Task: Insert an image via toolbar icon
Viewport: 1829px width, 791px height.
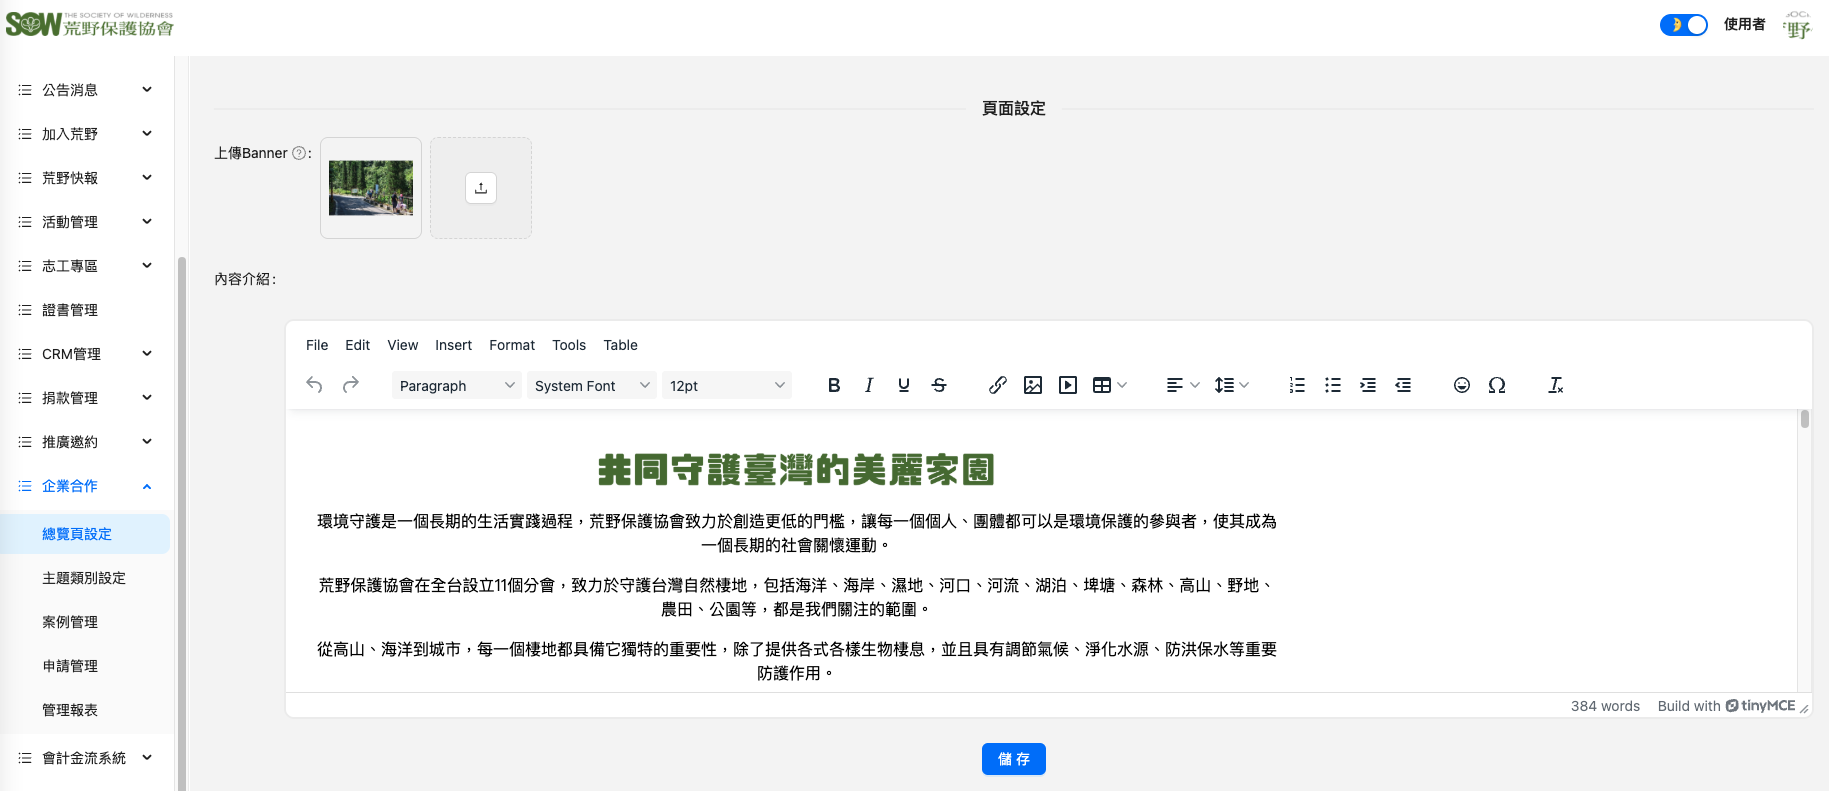Action: (x=1033, y=385)
